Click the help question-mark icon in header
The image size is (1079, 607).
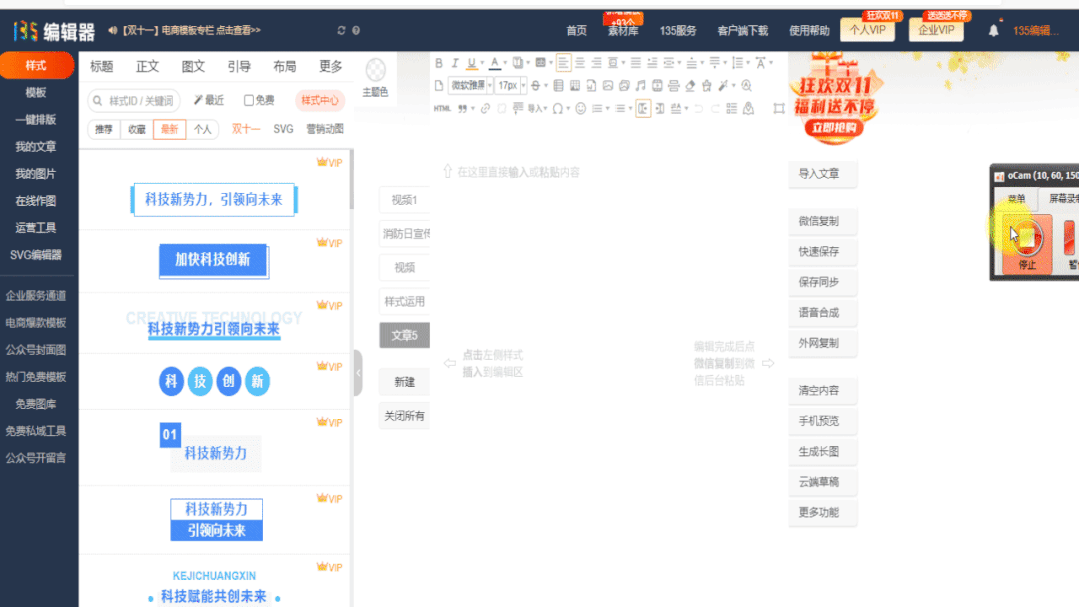[356, 30]
